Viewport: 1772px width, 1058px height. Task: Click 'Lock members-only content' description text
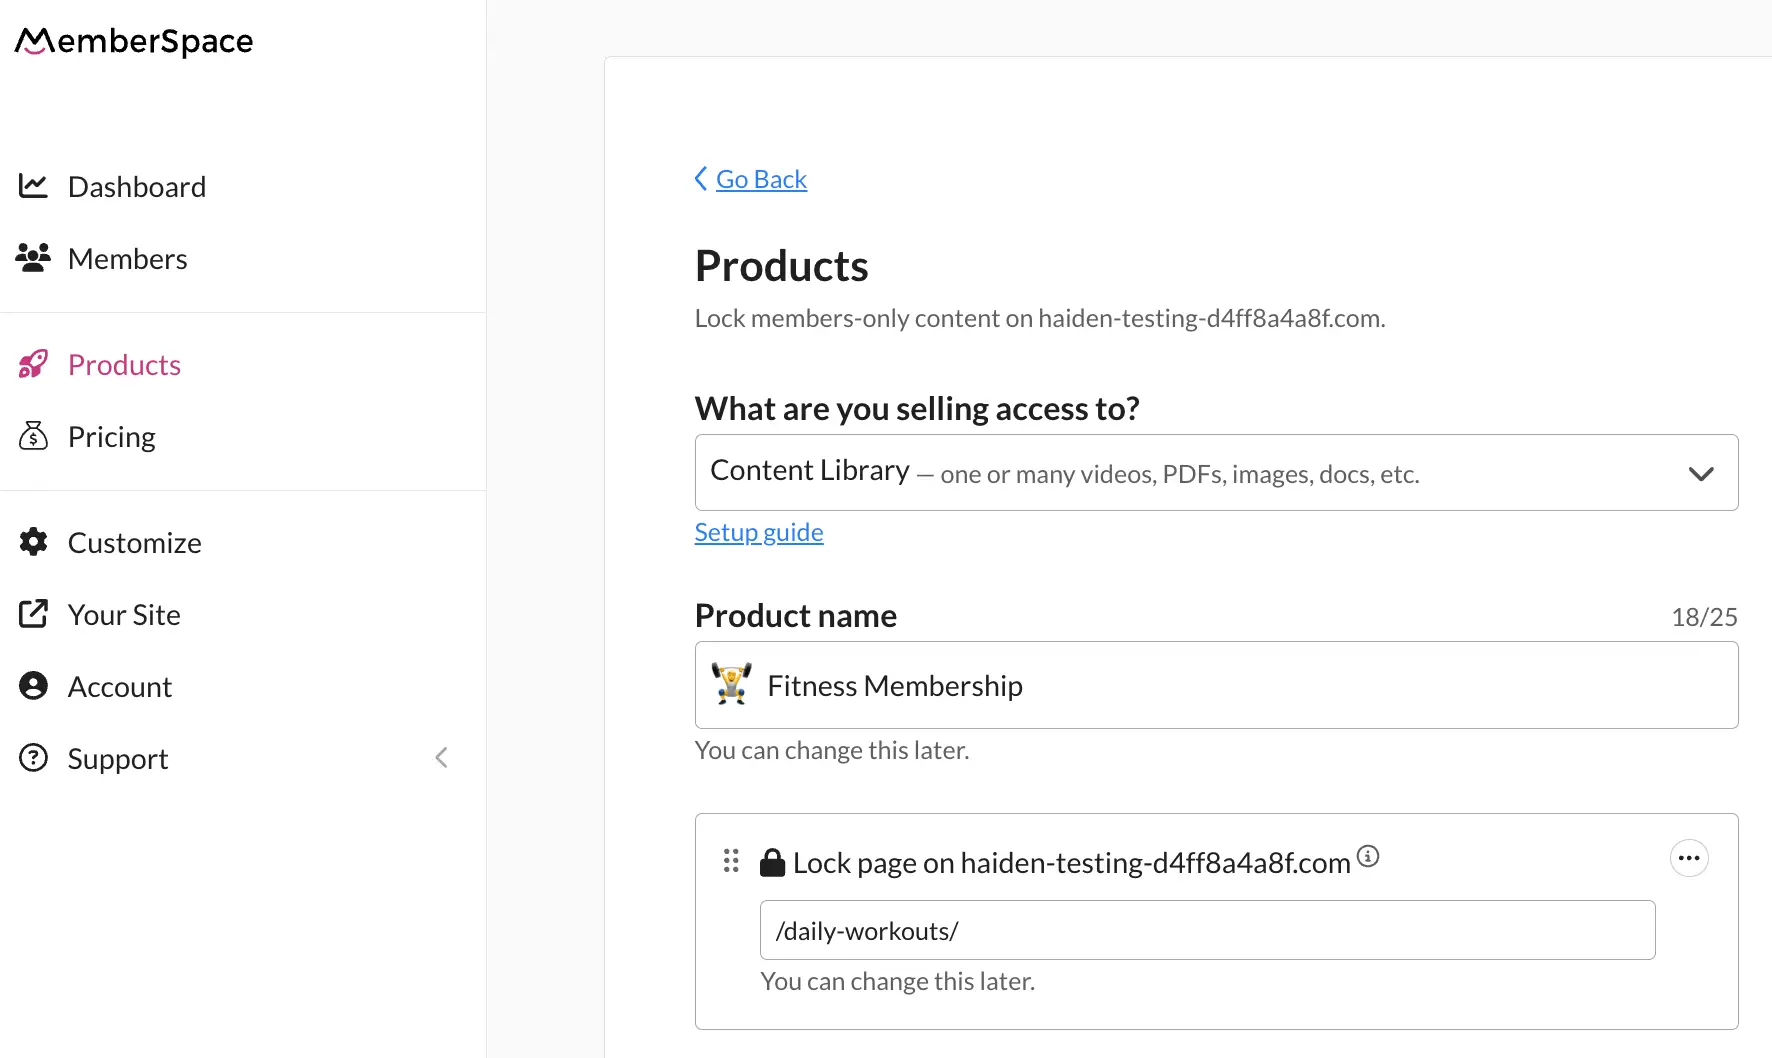(x=1040, y=318)
